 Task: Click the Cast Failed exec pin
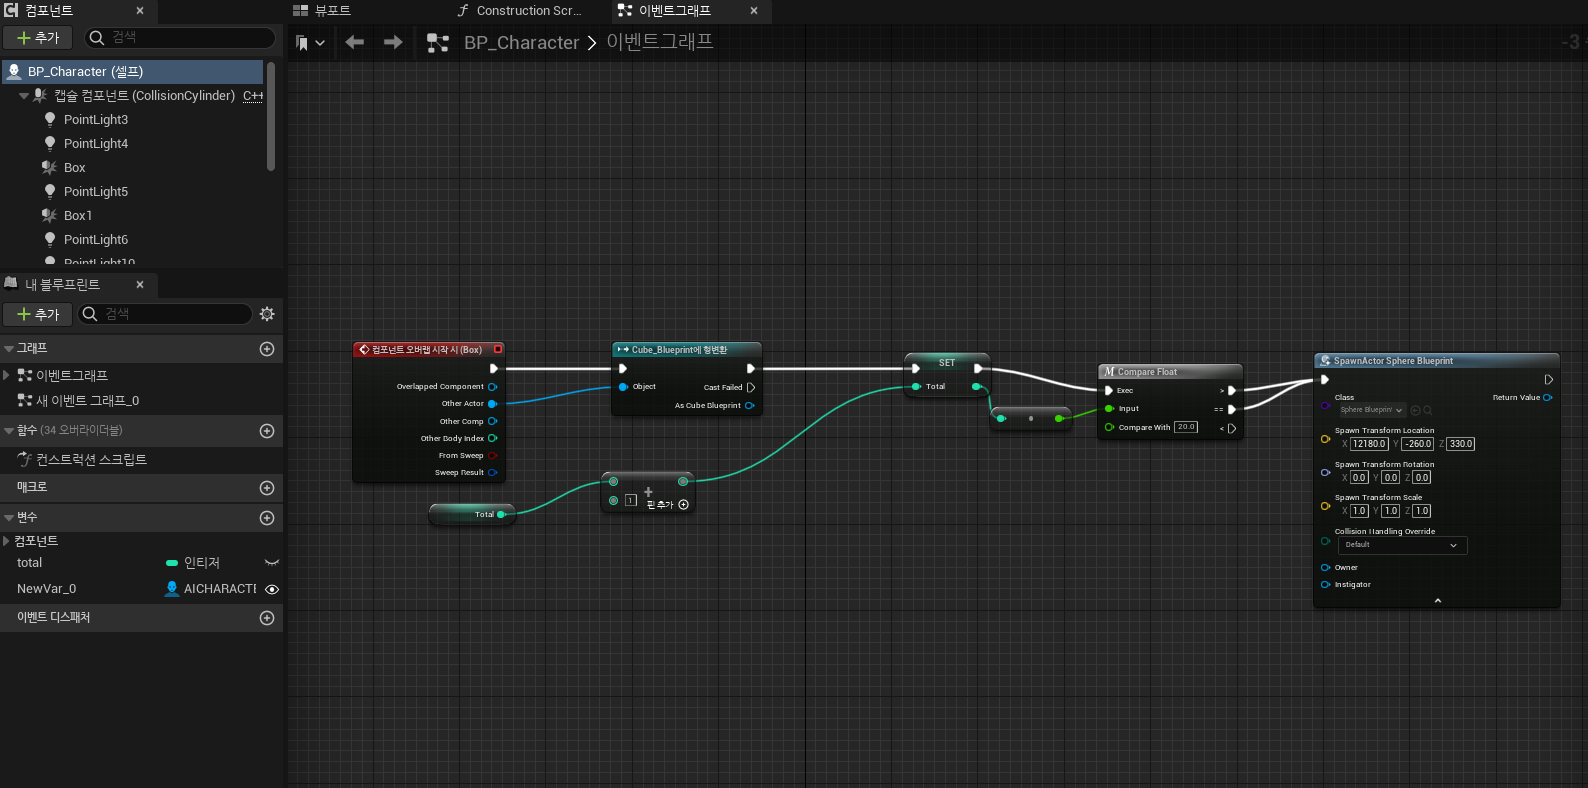[x=751, y=387]
